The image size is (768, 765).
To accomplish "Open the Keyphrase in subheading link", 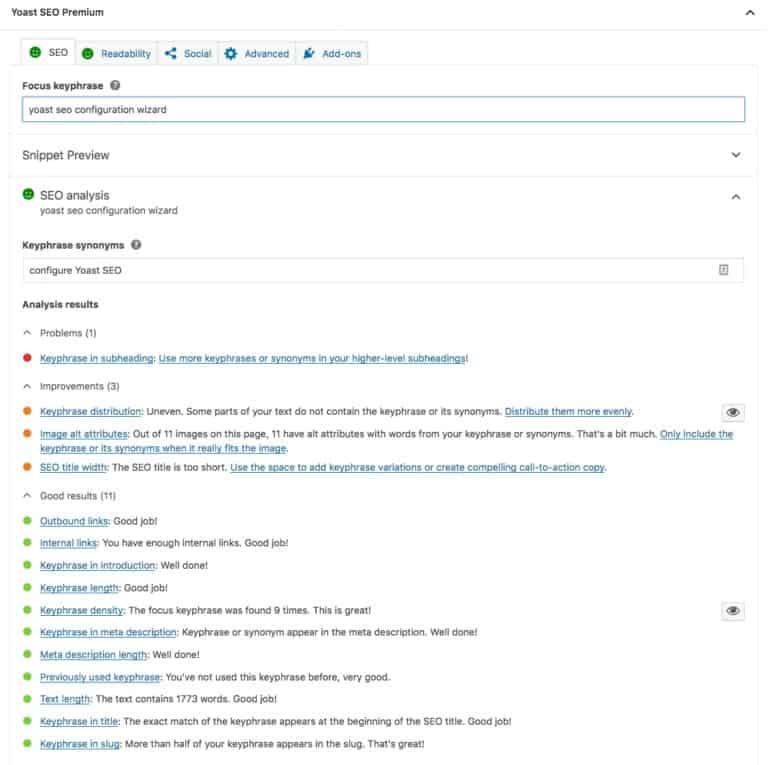I will point(97,358).
